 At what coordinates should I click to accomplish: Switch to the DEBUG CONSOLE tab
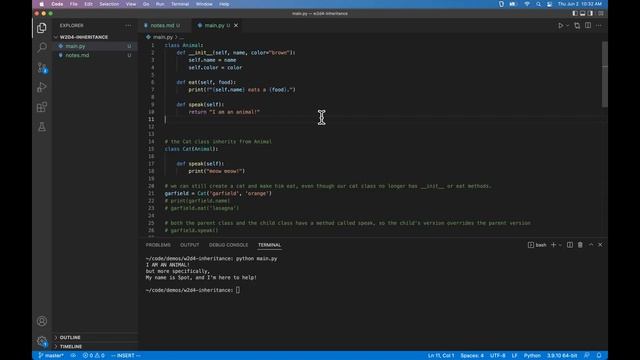tap(228, 245)
